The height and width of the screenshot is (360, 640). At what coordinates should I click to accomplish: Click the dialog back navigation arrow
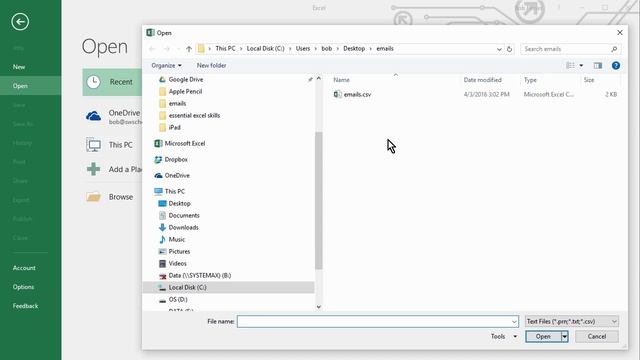[152, 49]
